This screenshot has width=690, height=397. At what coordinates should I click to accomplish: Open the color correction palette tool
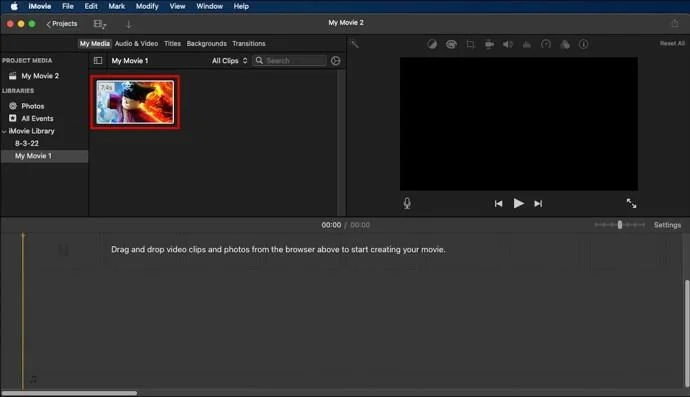[451, 44]
